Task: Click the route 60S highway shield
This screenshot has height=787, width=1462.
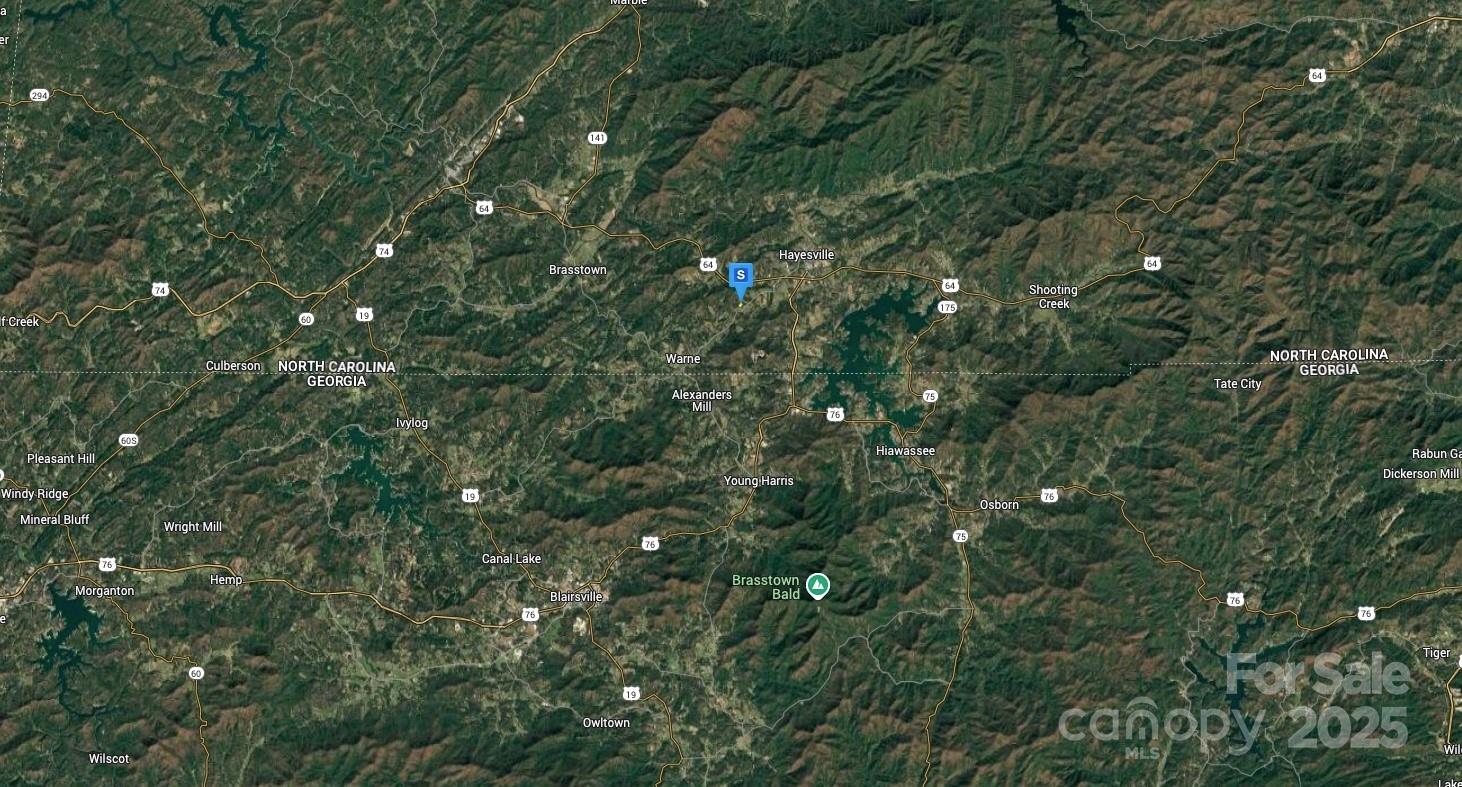Action: [128, 440]
